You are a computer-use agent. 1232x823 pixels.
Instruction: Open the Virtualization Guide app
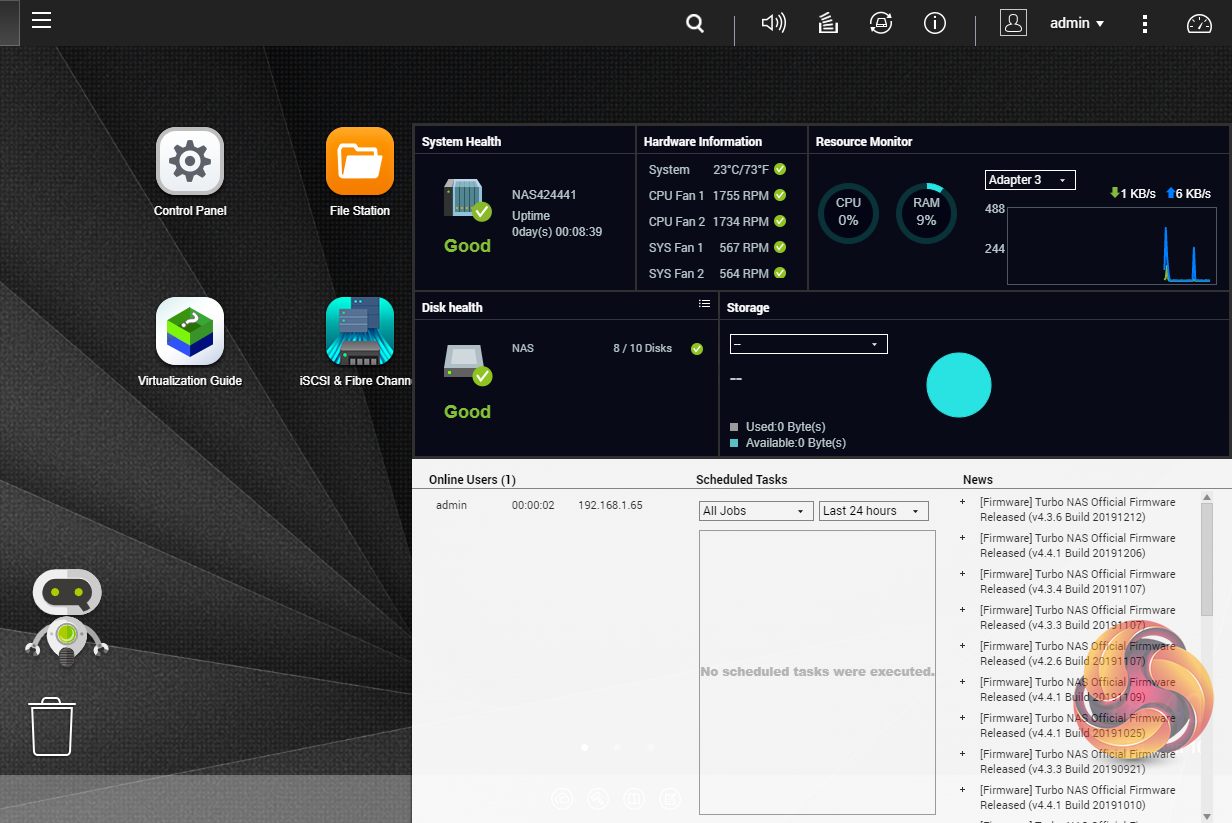coord(190,332)
